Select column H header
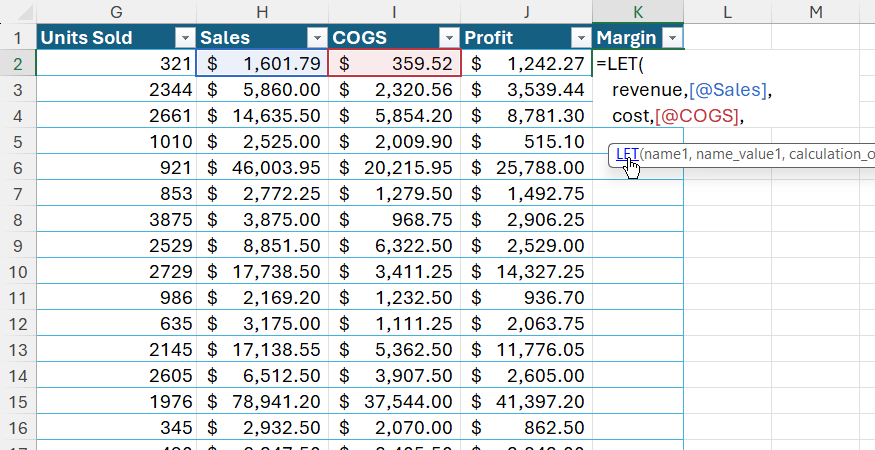 (262, 11)
